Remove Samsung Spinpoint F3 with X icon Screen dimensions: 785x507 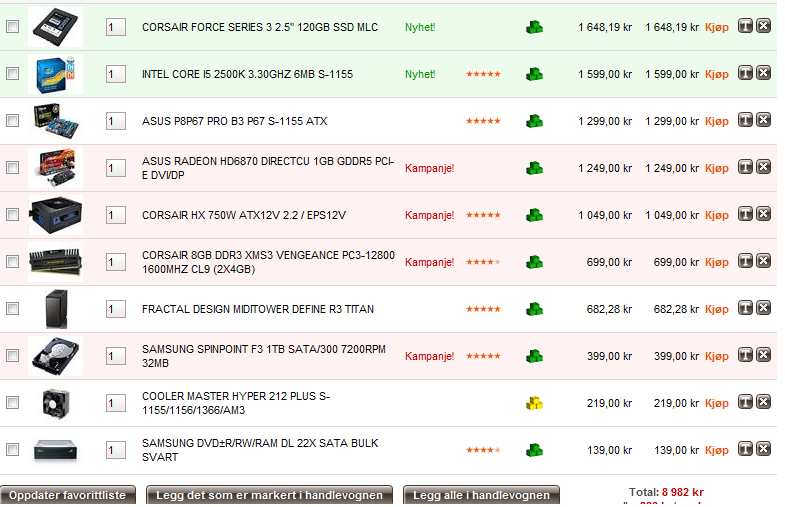coord(763,355)
